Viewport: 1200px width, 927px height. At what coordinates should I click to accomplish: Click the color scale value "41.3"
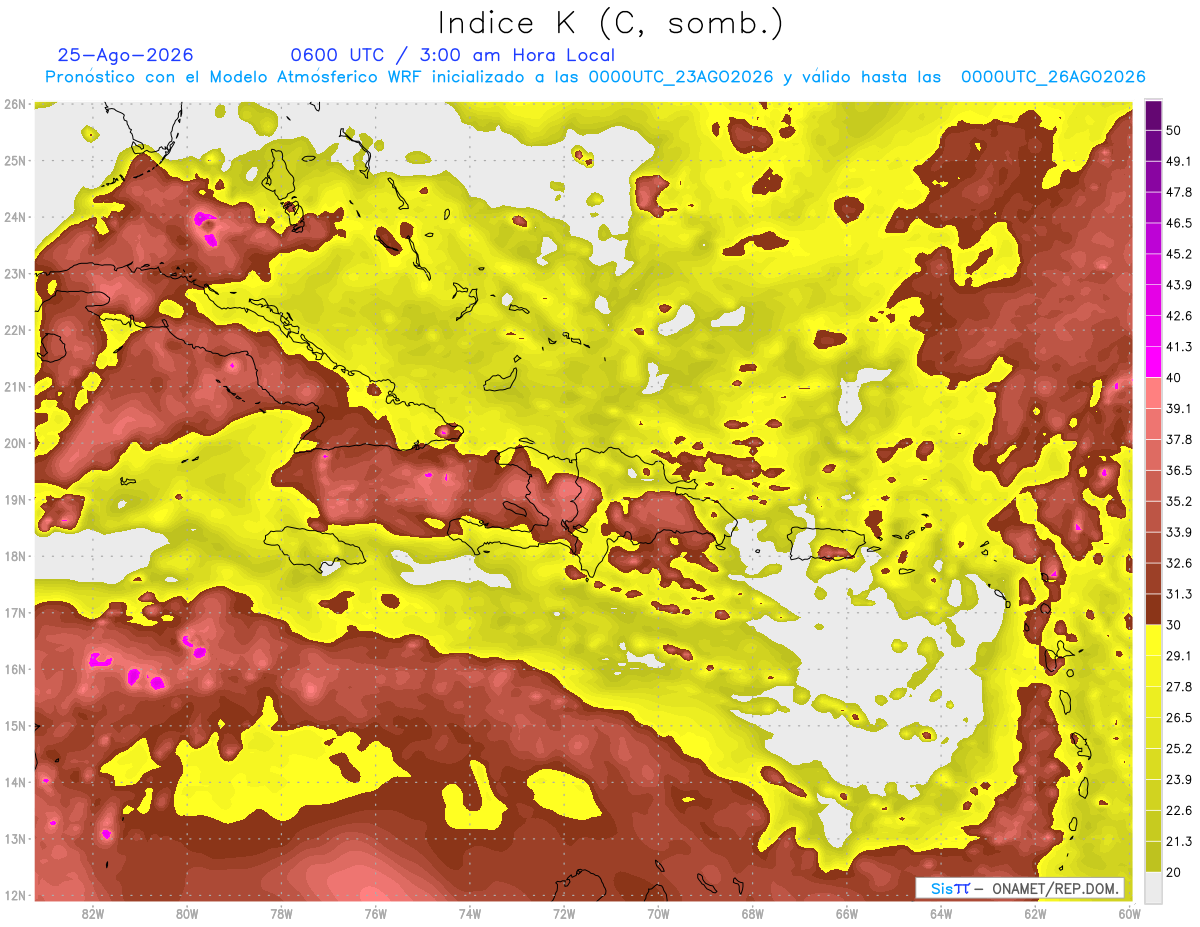click(1179, 347)
